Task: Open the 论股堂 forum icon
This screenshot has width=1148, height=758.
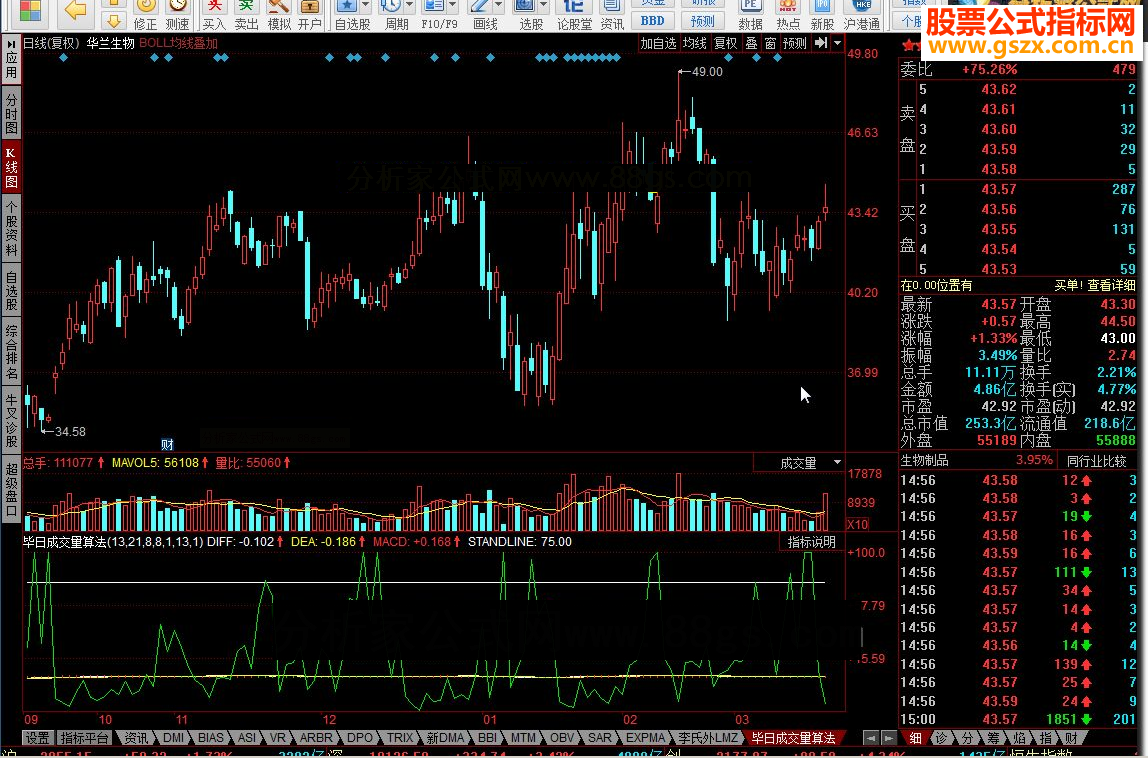Action: pos(574,15)
